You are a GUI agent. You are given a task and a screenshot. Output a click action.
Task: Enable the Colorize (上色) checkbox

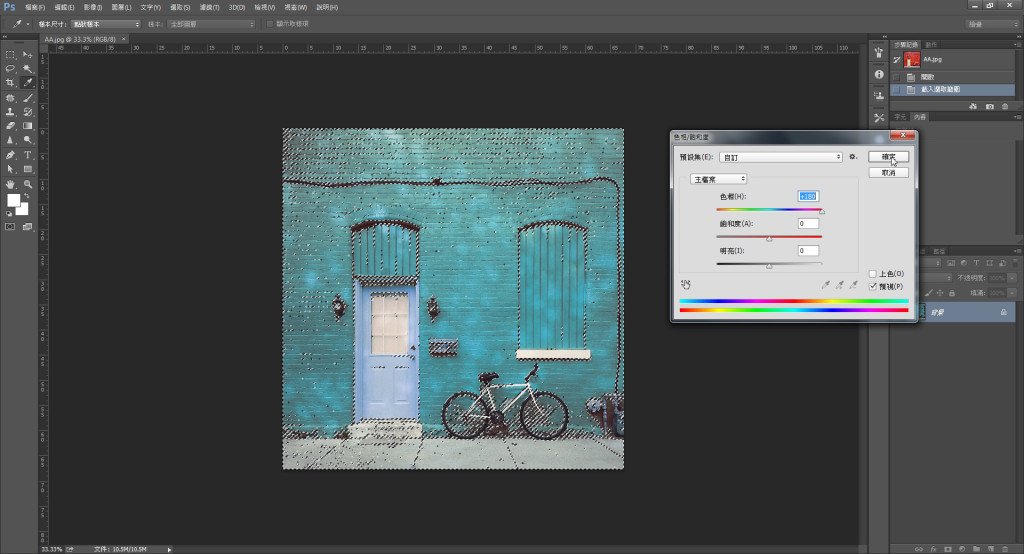873,273
